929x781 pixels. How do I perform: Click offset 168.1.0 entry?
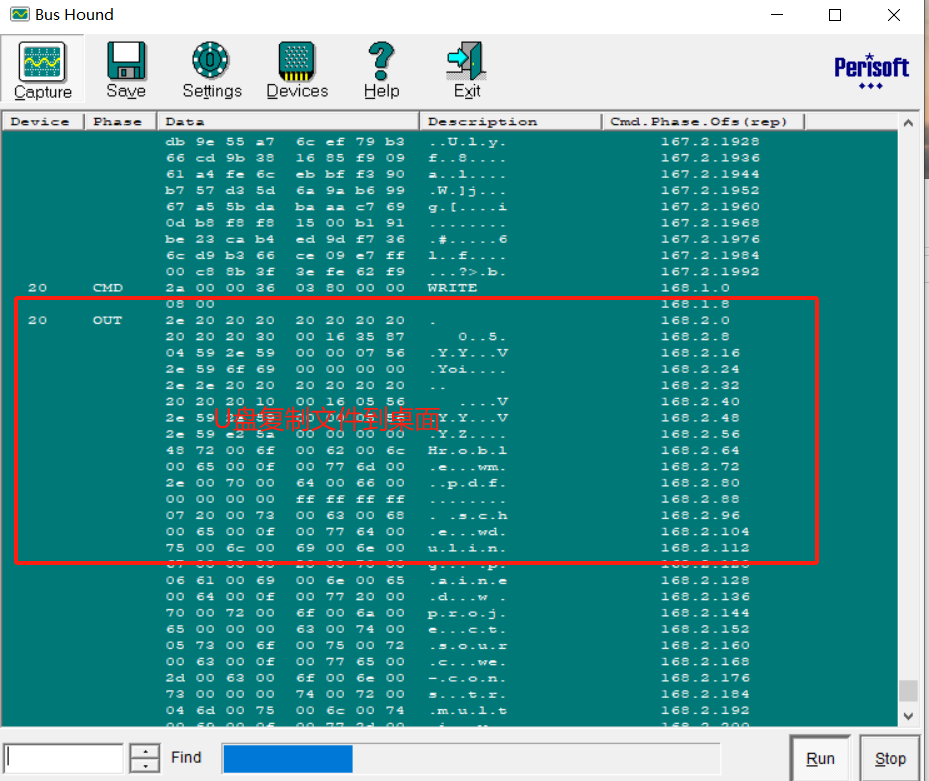[x=695, y=288]
